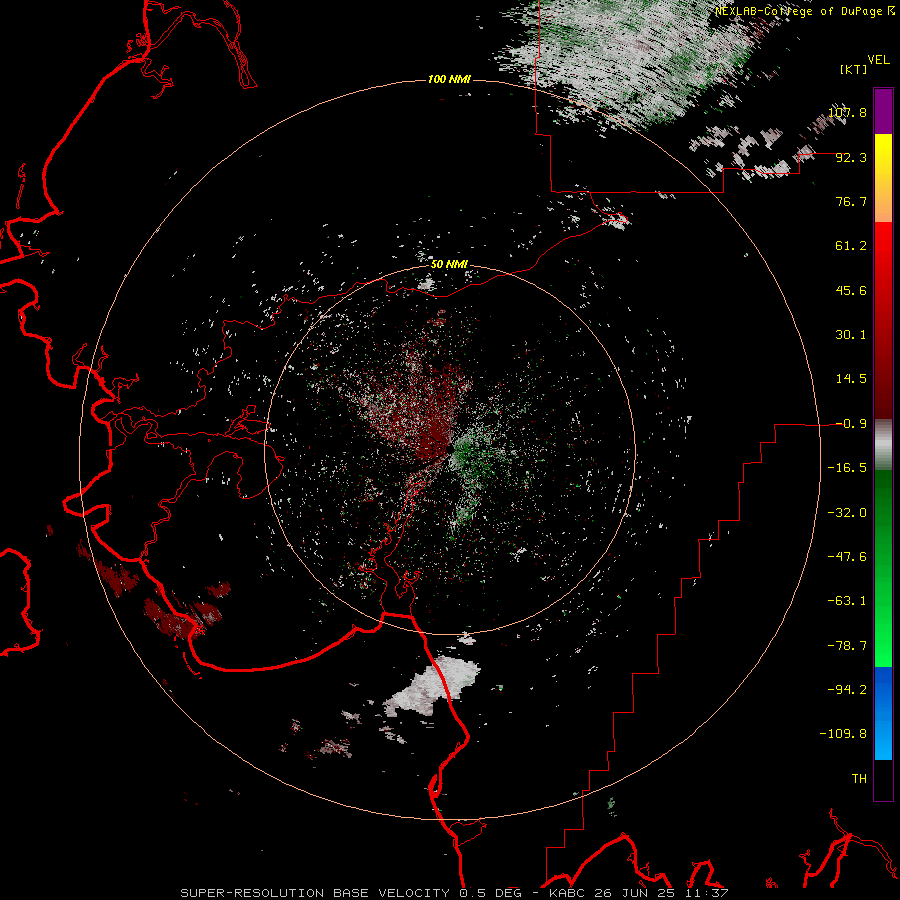Click the TH label on color bar
The image size is (900, 900).
pyautogui.click(x=859, y=779)
